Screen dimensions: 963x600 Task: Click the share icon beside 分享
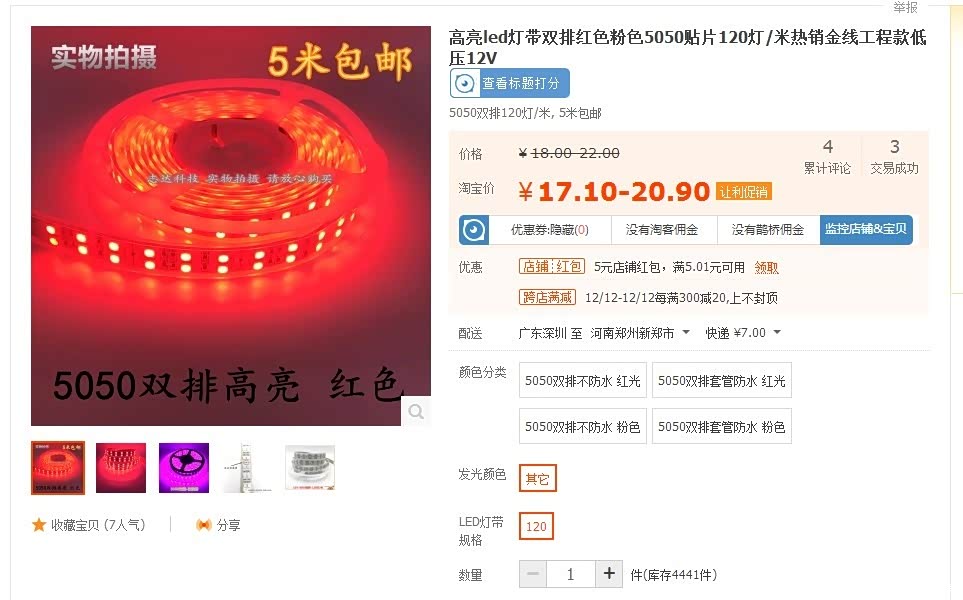click(203, 524)
